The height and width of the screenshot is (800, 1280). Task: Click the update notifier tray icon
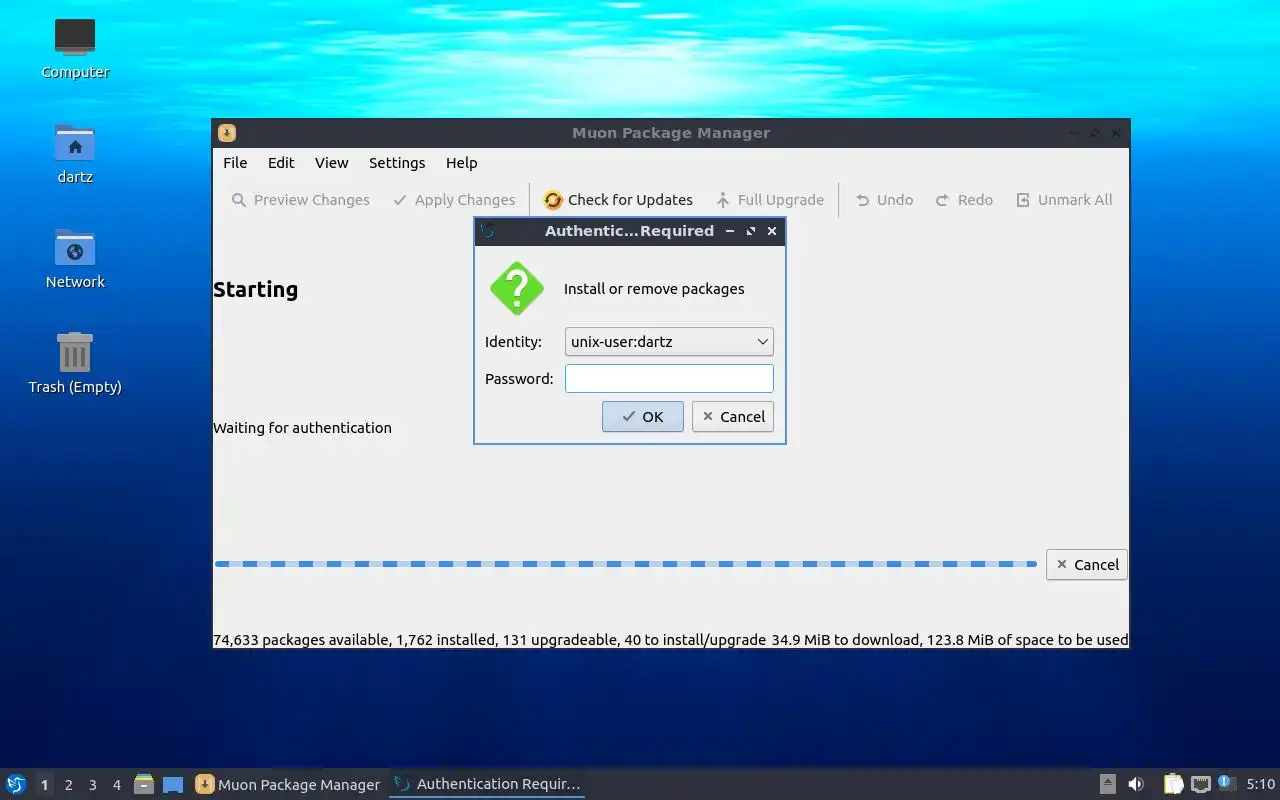[x=1227, y=783]
